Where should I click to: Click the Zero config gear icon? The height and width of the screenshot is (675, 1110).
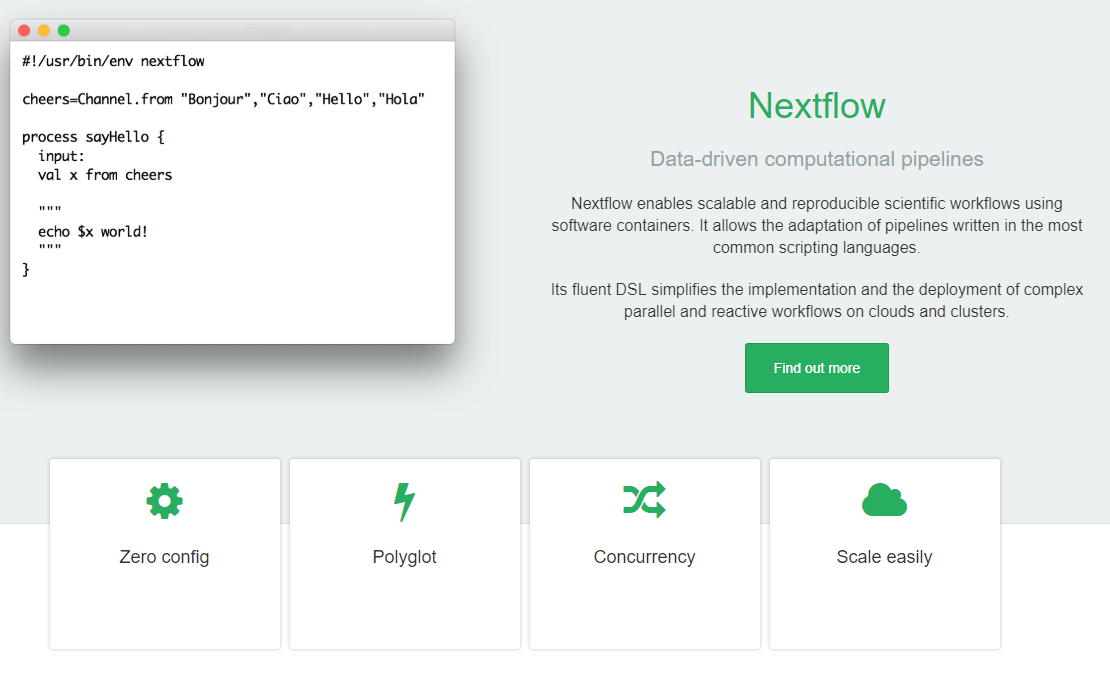(164, 501)
